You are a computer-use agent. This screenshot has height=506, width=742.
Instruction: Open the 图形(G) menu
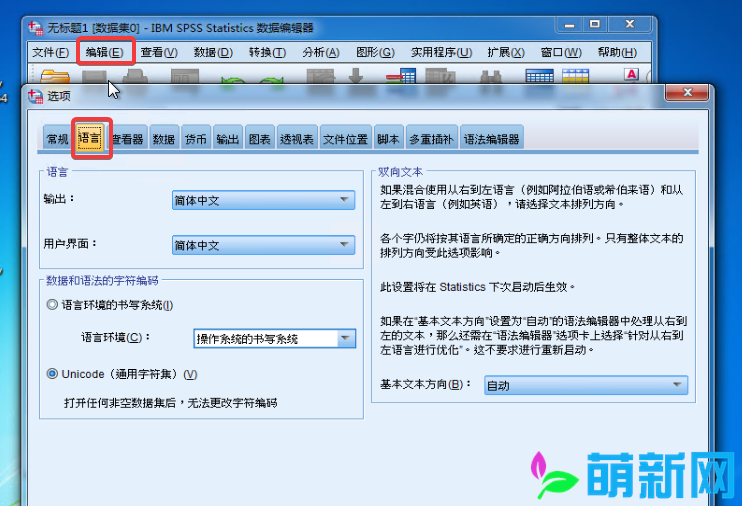click(375, 52)
